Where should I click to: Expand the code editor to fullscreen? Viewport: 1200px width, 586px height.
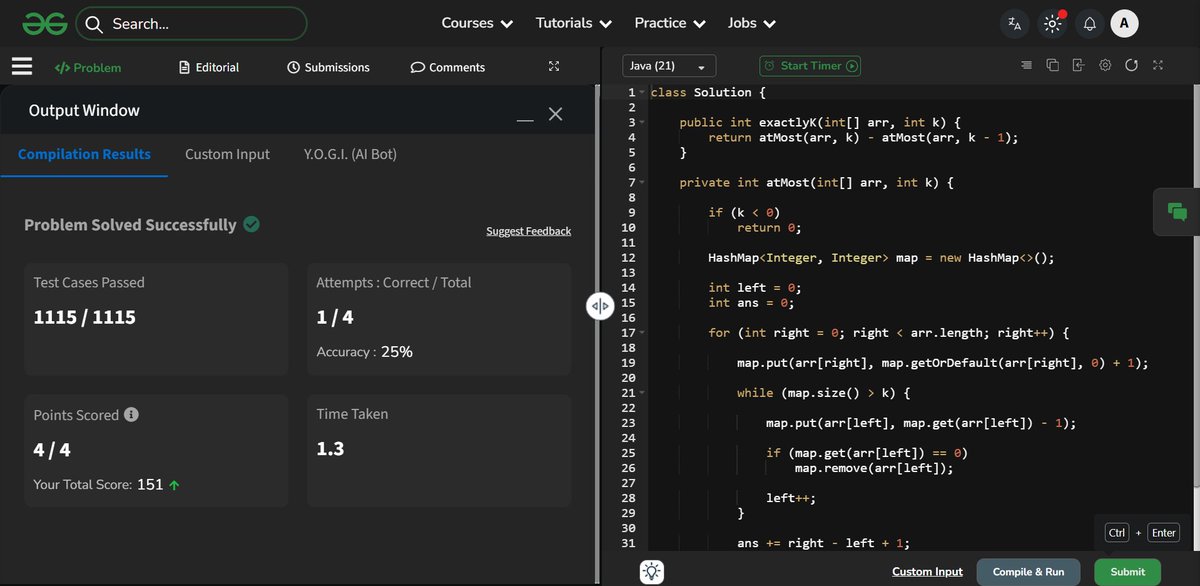tap(1158, 65)
